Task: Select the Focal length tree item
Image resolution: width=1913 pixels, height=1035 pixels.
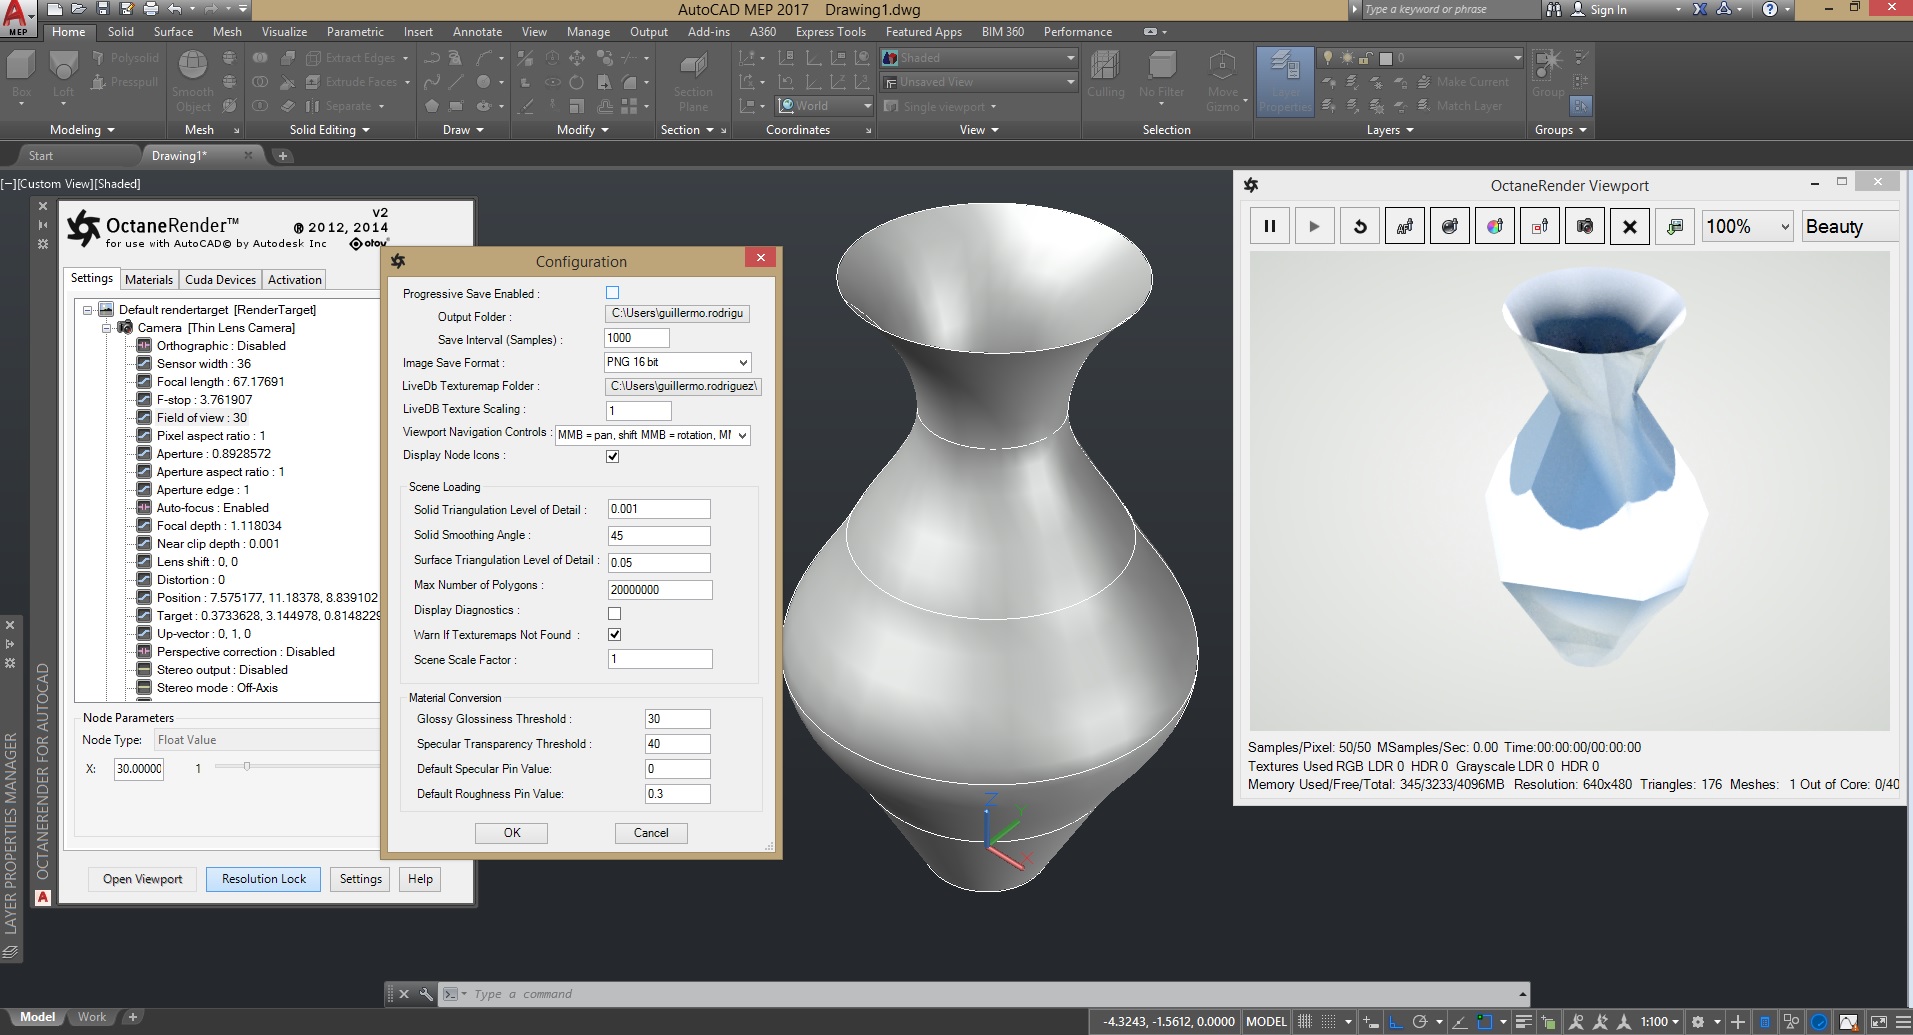Action: pos(220,382)
